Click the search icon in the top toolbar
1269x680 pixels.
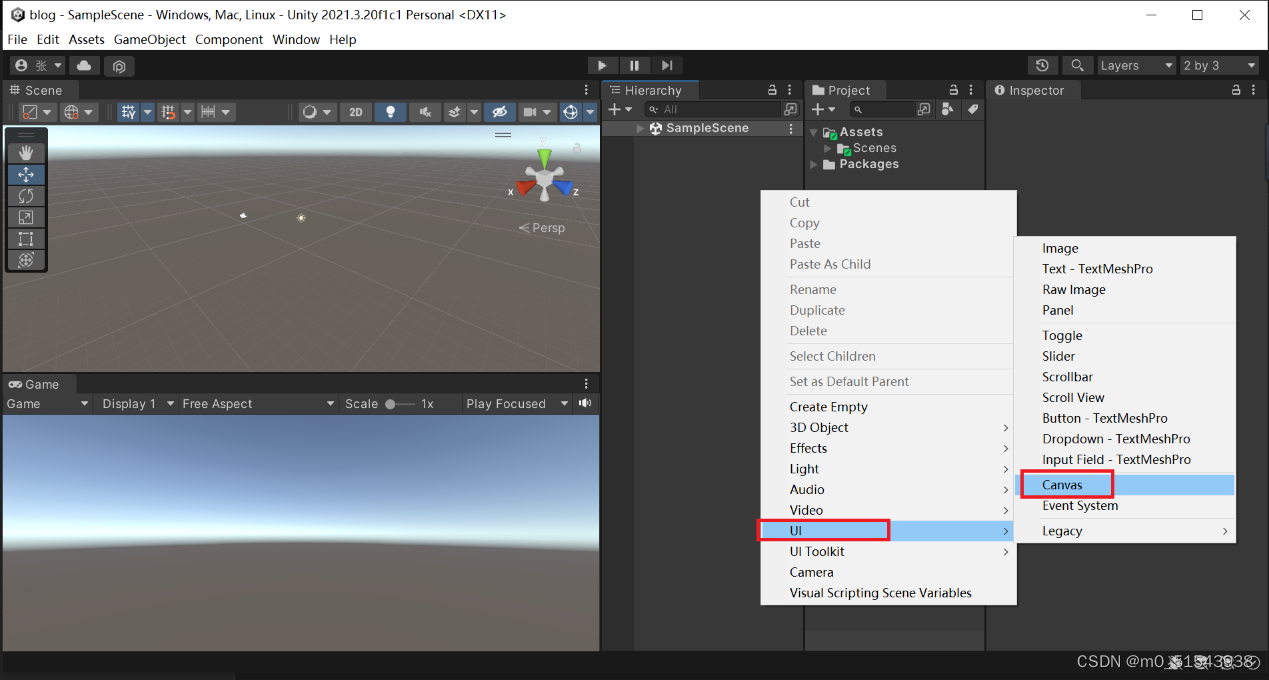(1077, 65)
